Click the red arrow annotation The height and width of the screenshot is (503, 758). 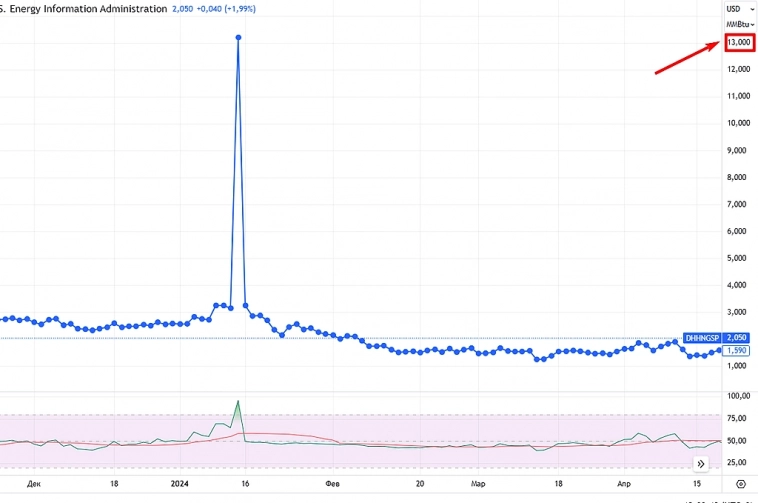686,58
